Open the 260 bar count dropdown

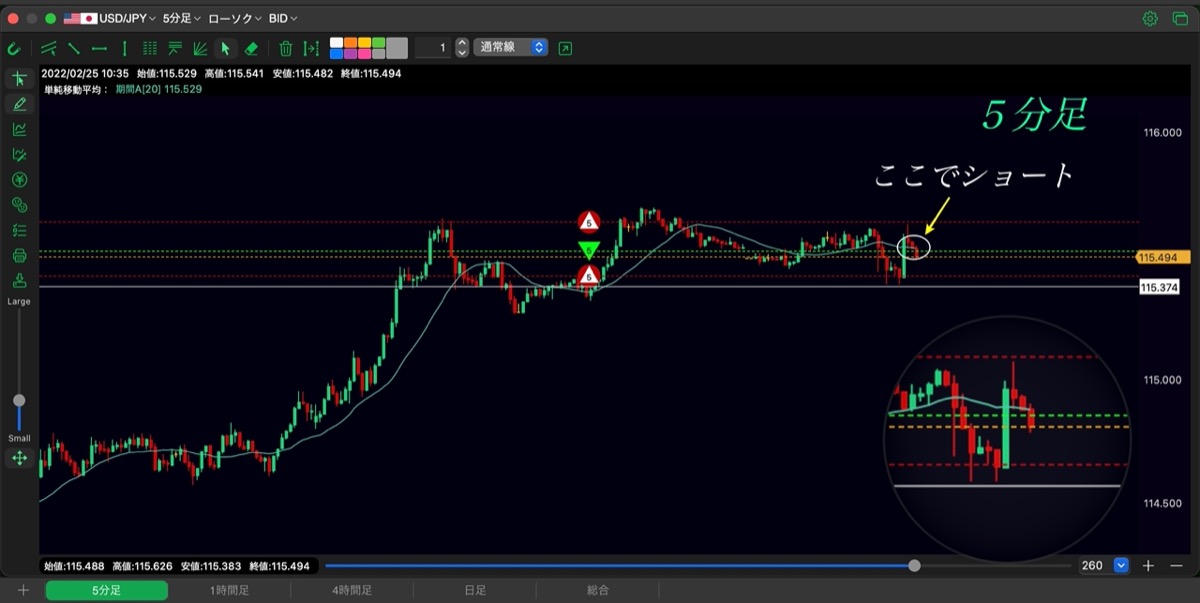tap(1121, 566)
